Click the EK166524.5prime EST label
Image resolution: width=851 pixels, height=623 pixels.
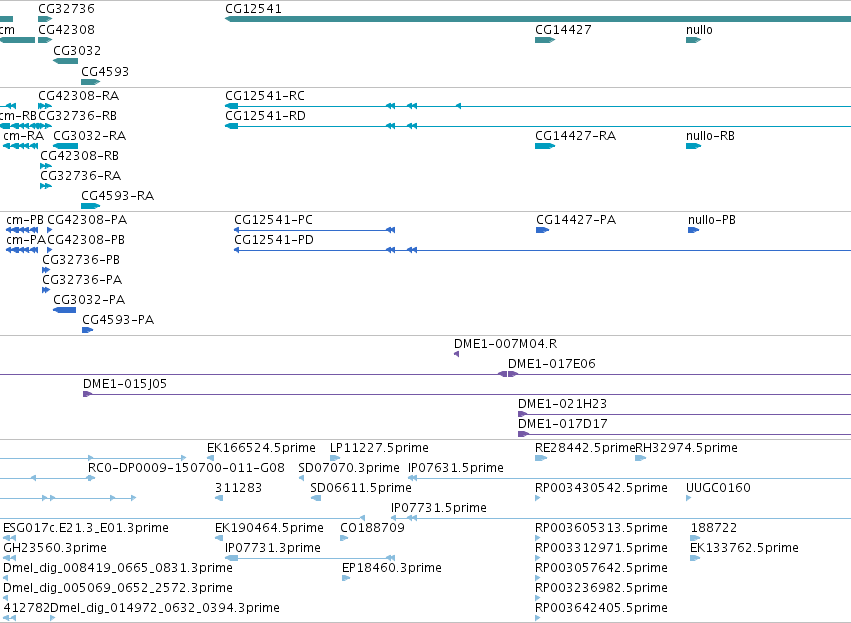click(x=261, y=448)
